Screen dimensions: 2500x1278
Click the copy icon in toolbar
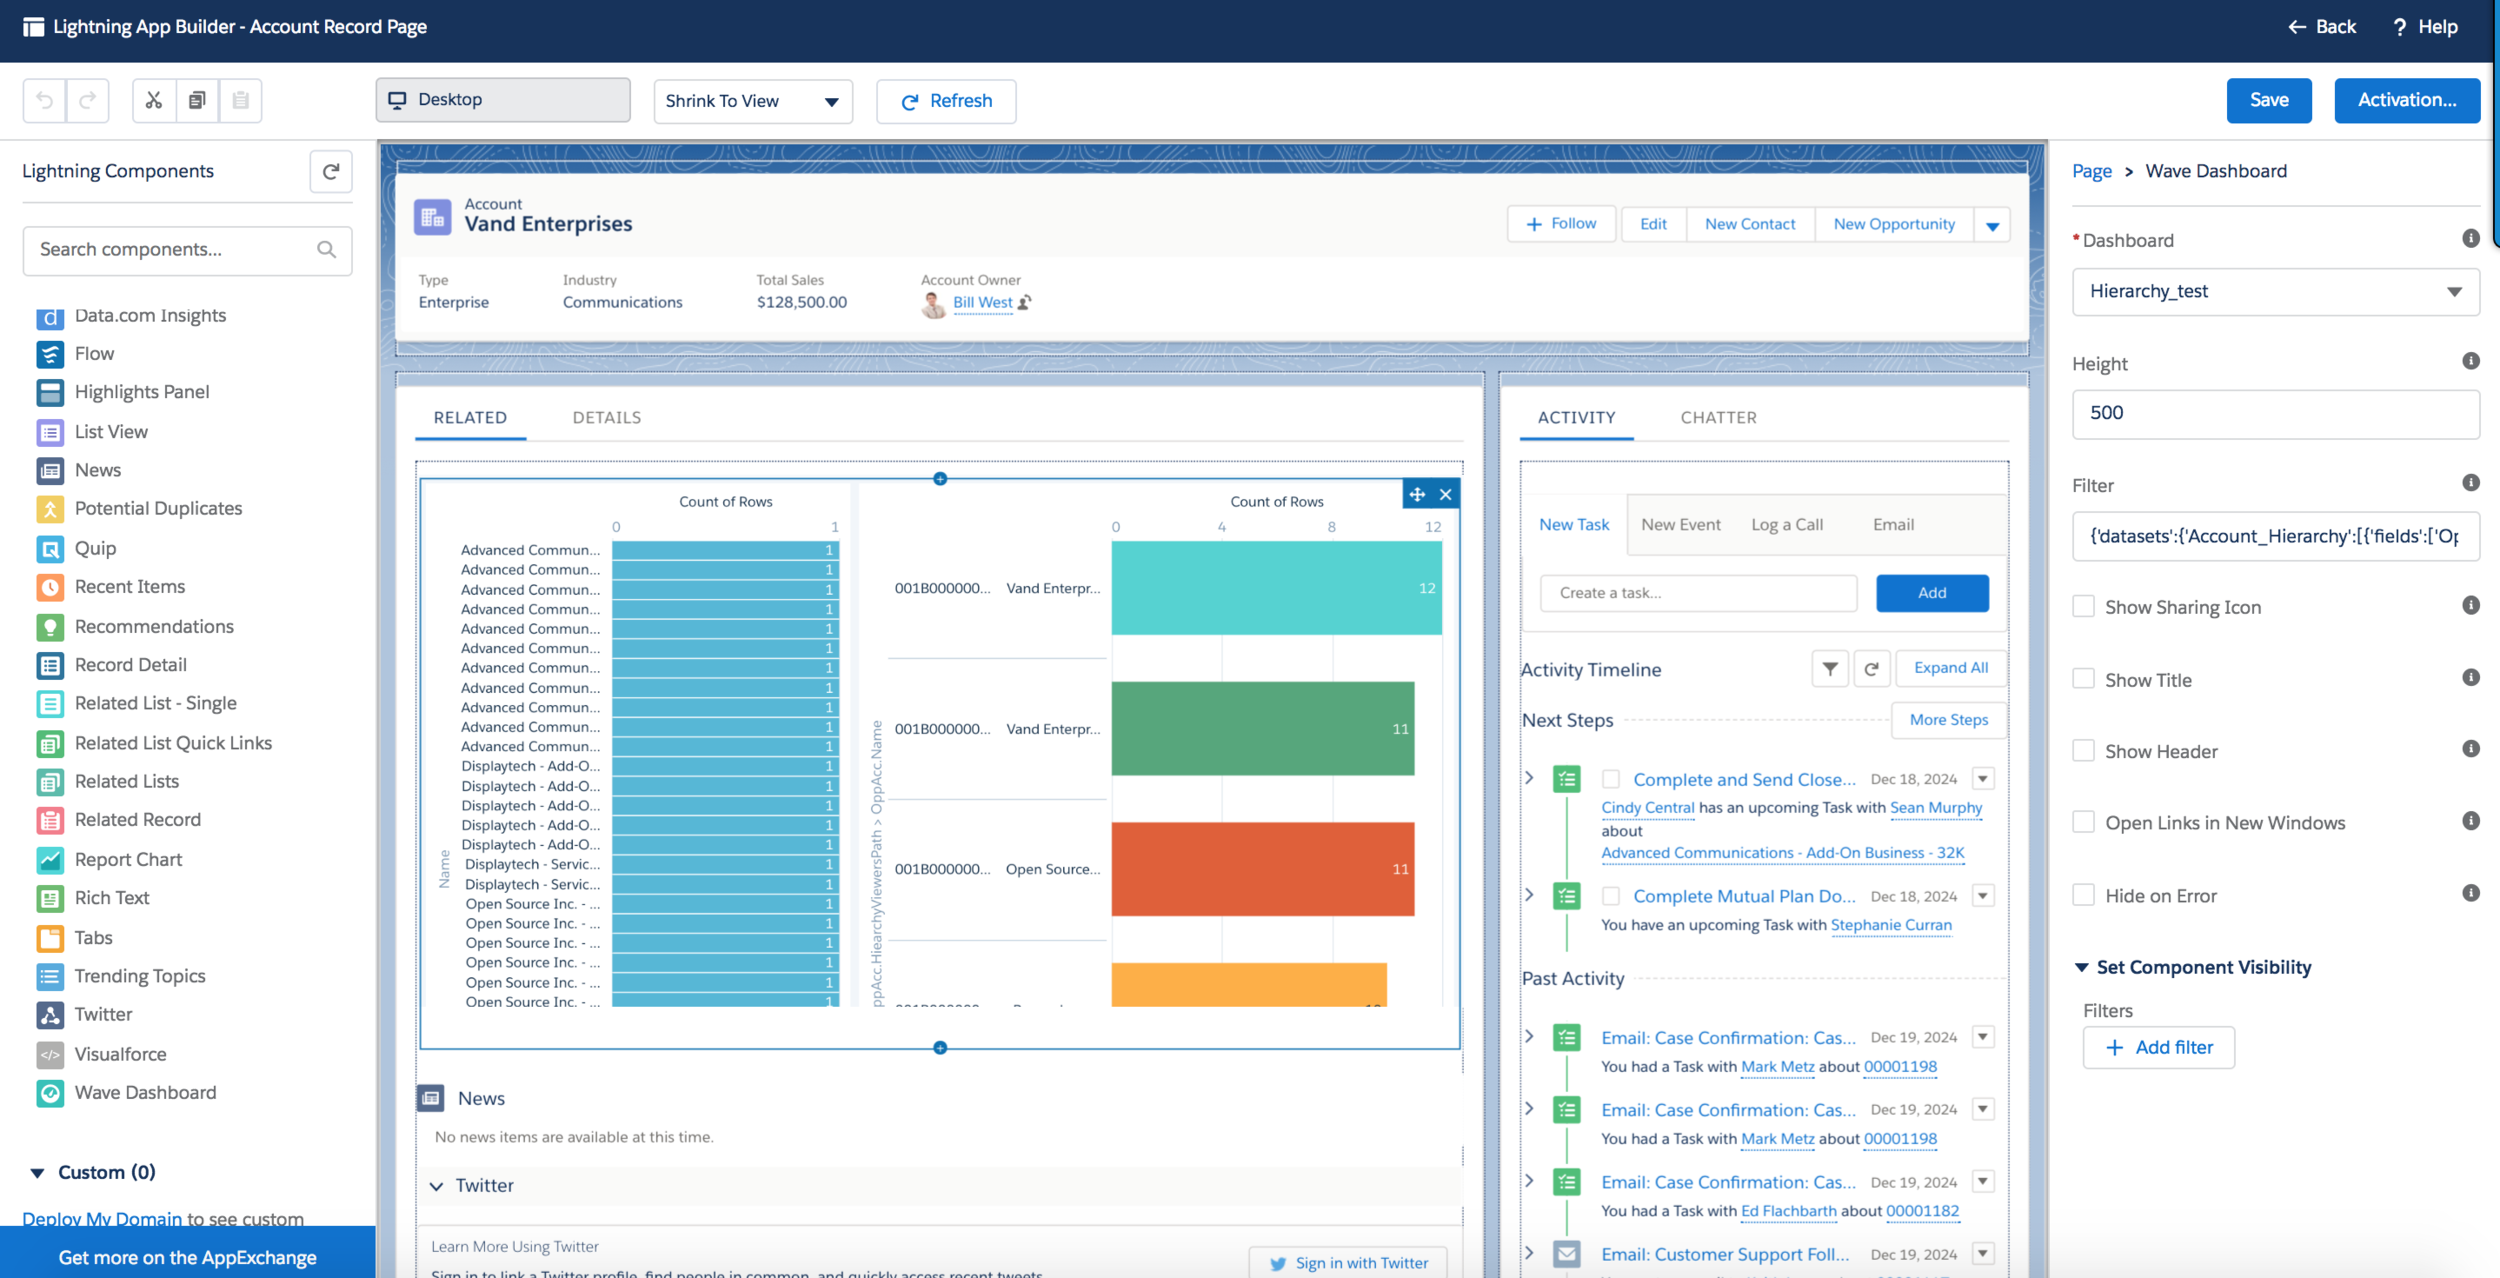point(197,100)
